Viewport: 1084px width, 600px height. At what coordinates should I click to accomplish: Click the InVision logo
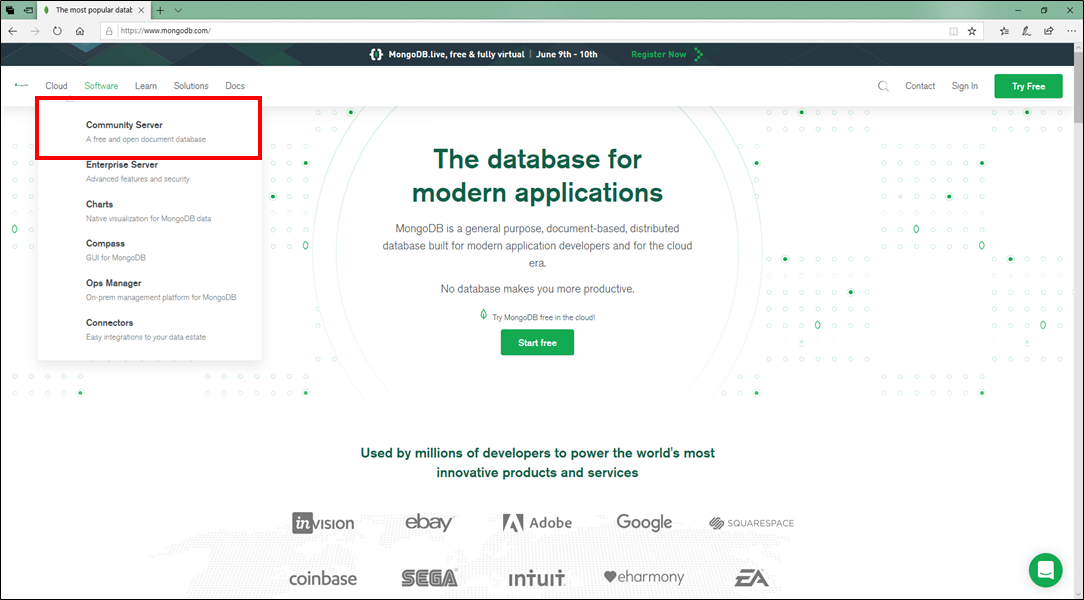pos(323,523)
